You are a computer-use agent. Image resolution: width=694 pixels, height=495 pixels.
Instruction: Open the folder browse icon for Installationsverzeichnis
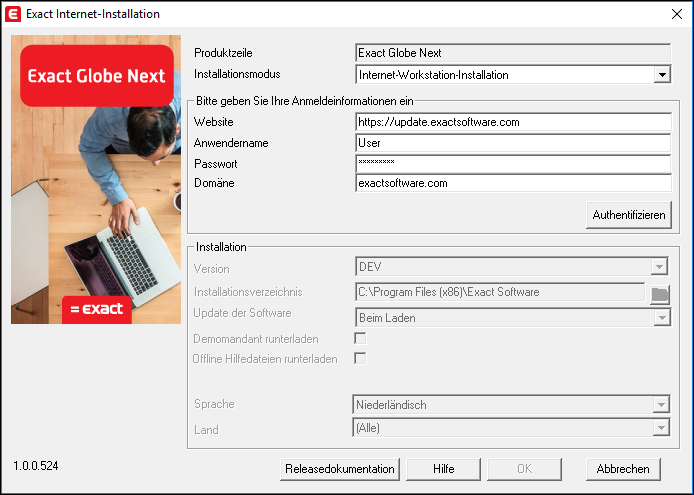(659, 294)
